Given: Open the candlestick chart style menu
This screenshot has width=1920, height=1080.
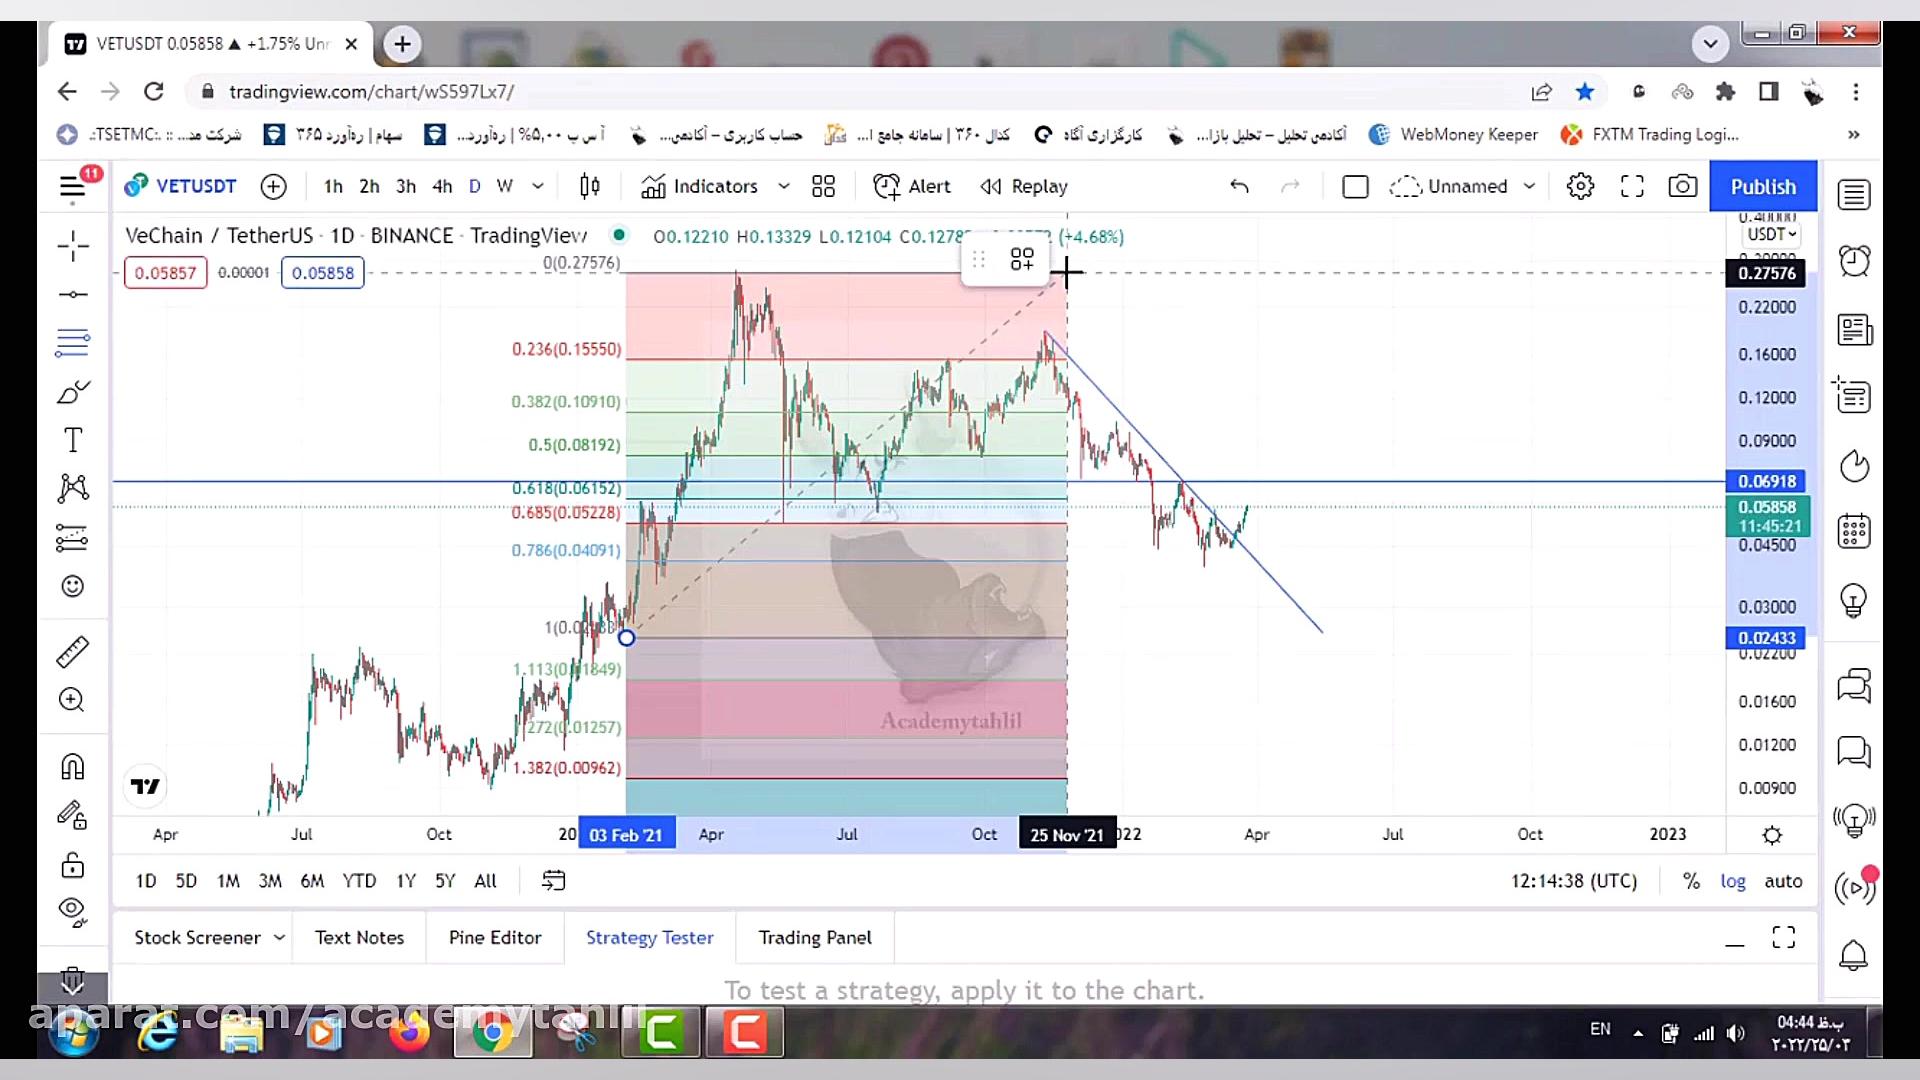Looking at the screenshot, I should (x=590, y=186).
